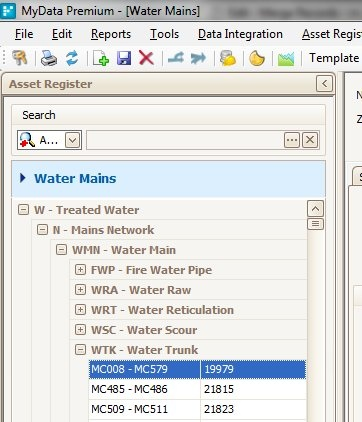Delete record with red X icon
Image resolution: width=362 pixels, height=422 pixels.
[x=146, y=58]
